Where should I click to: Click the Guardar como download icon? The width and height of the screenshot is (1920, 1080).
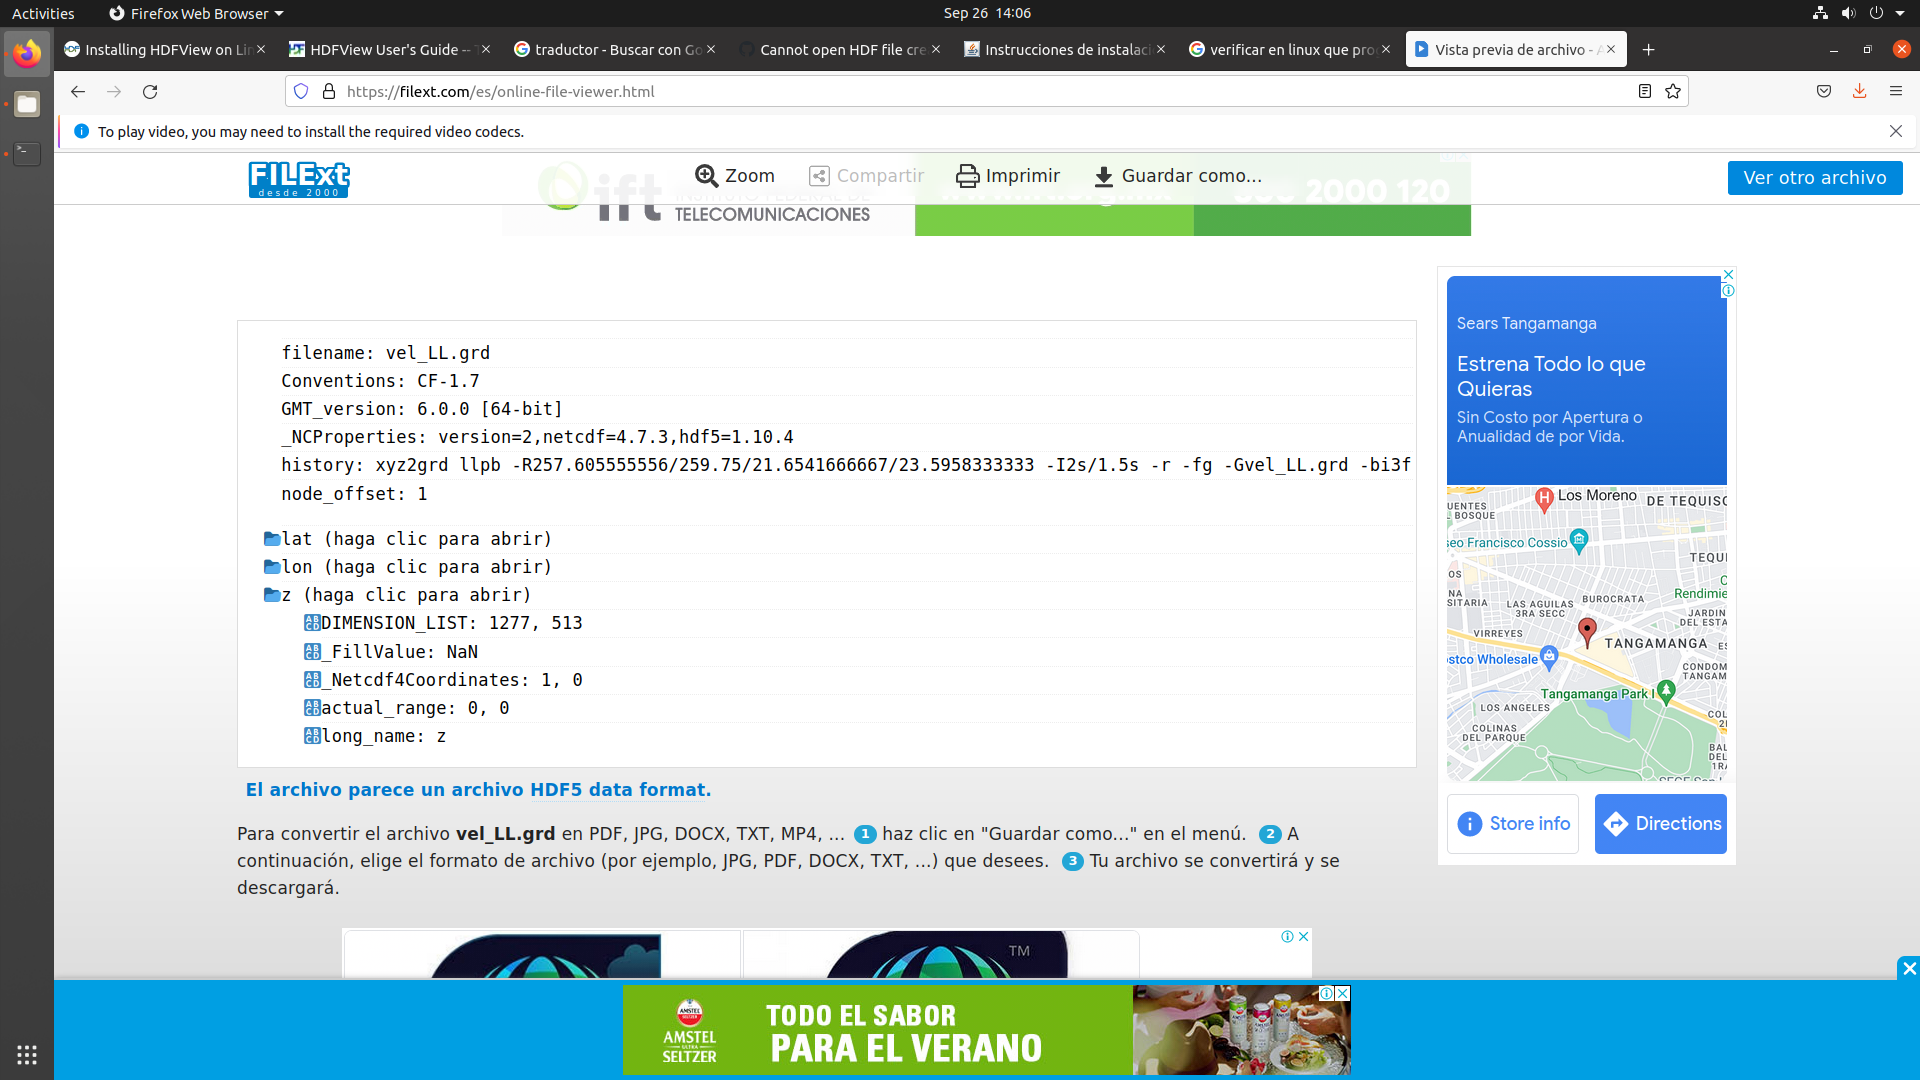coord(1103,176)
